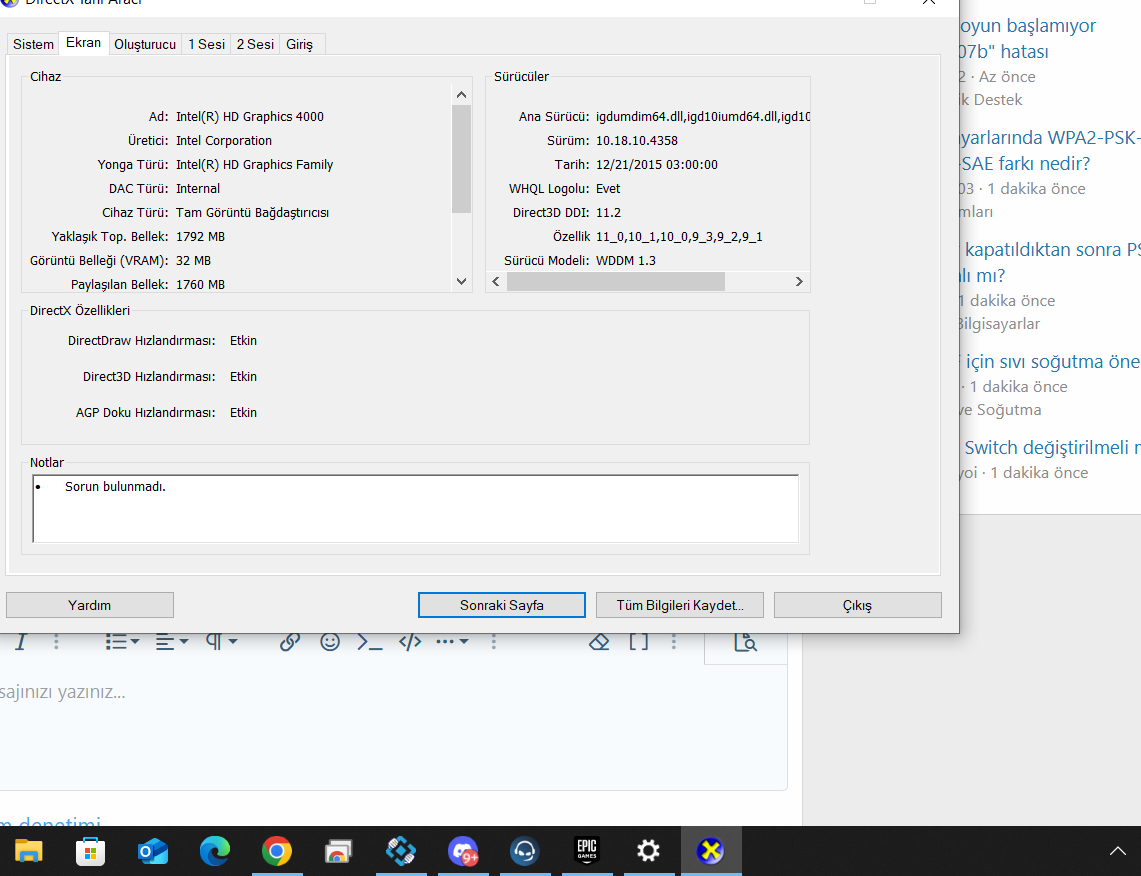Open Discord from taskbar

(463, 851)
